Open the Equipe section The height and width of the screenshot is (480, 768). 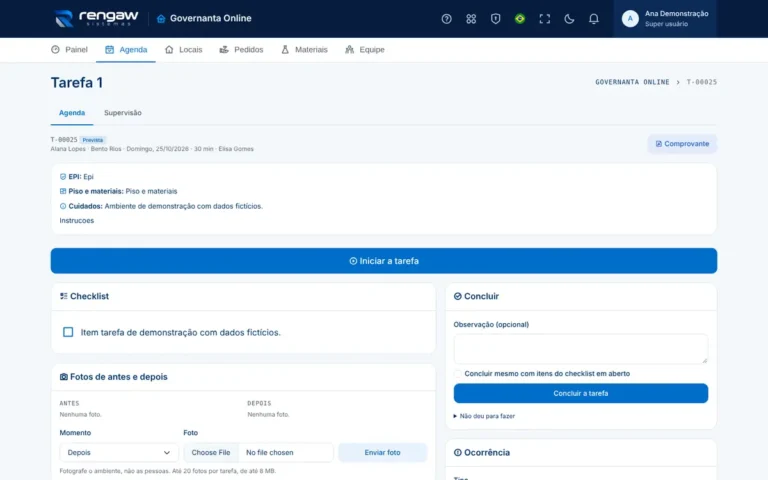click(365, 49)
